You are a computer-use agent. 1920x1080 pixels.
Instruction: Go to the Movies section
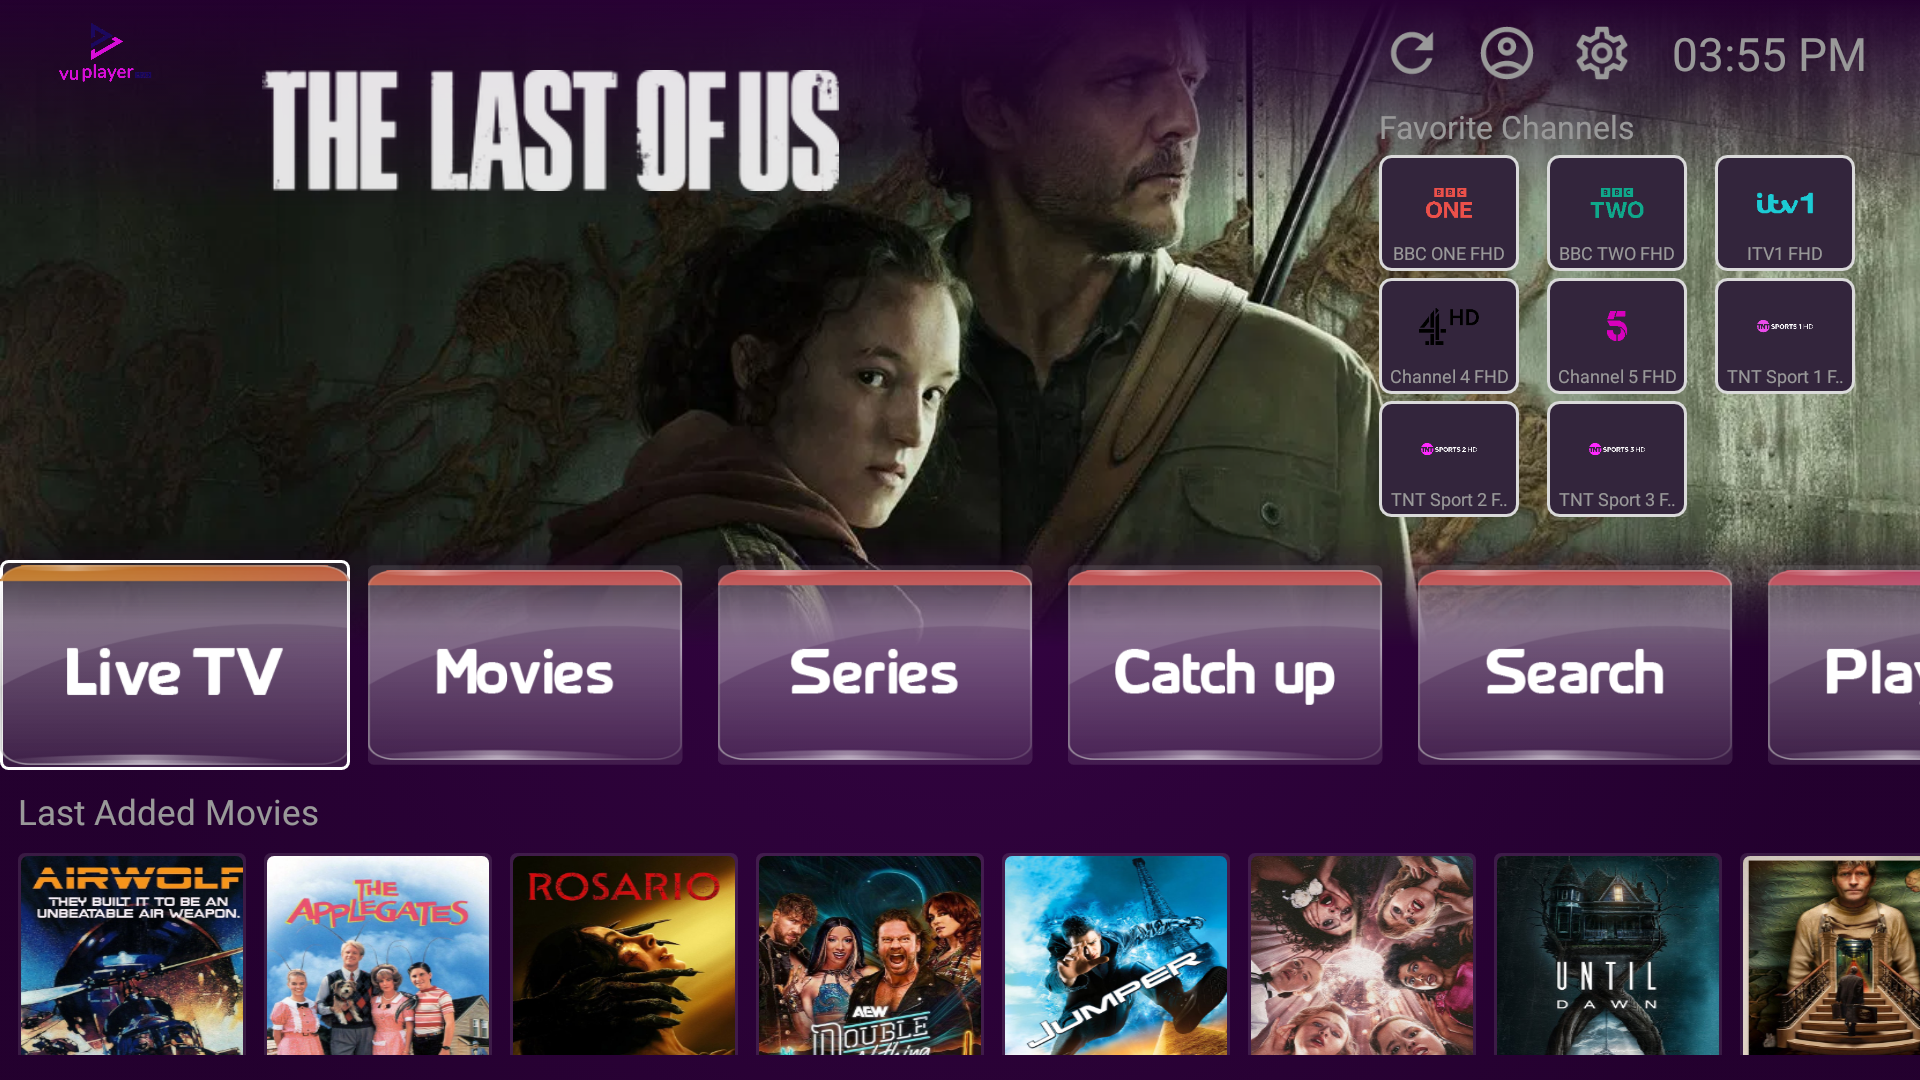[525, 665]
